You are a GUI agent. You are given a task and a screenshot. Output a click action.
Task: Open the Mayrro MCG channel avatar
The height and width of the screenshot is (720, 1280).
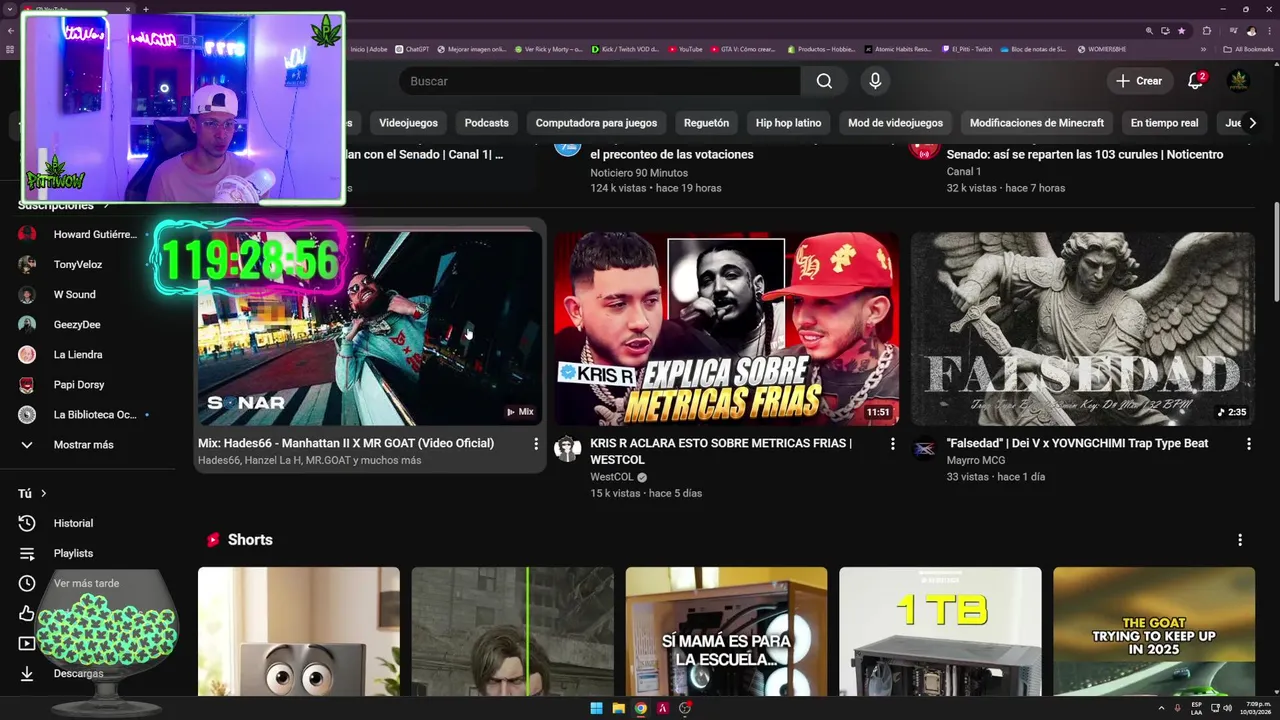[925, 449]
